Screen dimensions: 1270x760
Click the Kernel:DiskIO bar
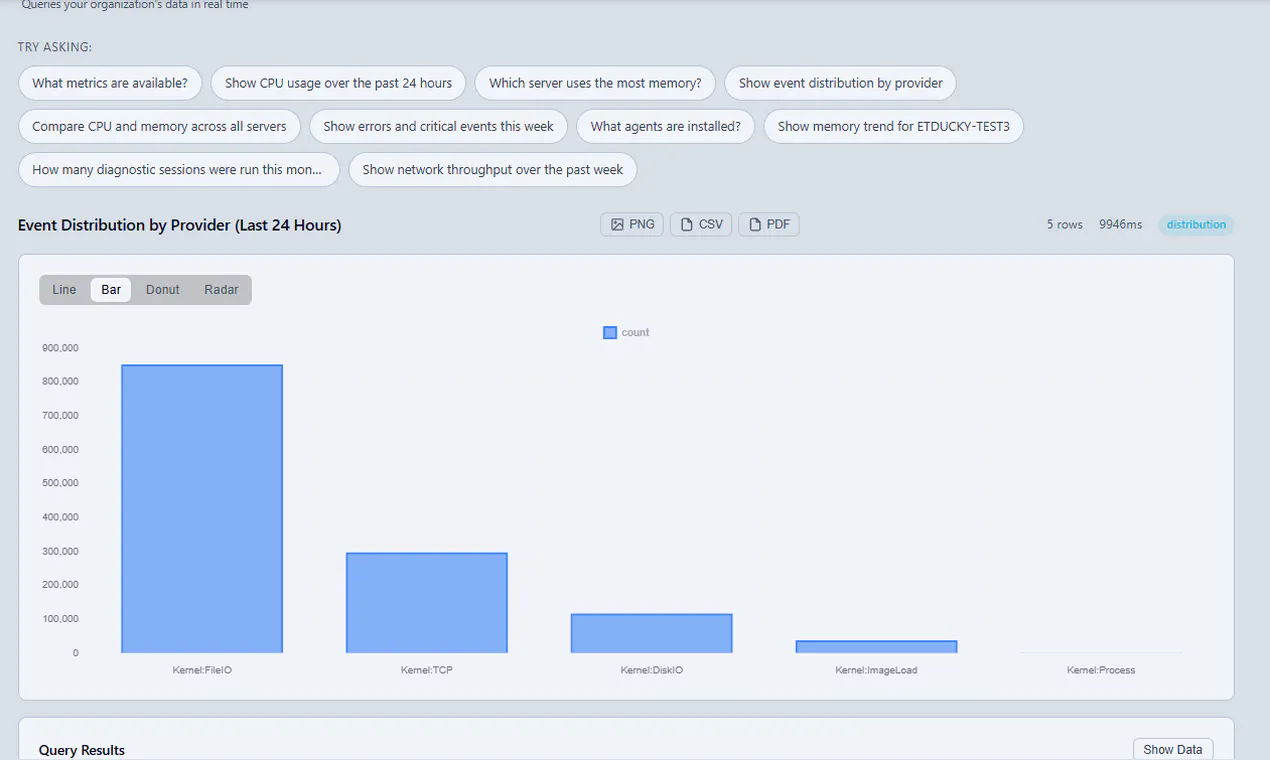click(652, 633)
